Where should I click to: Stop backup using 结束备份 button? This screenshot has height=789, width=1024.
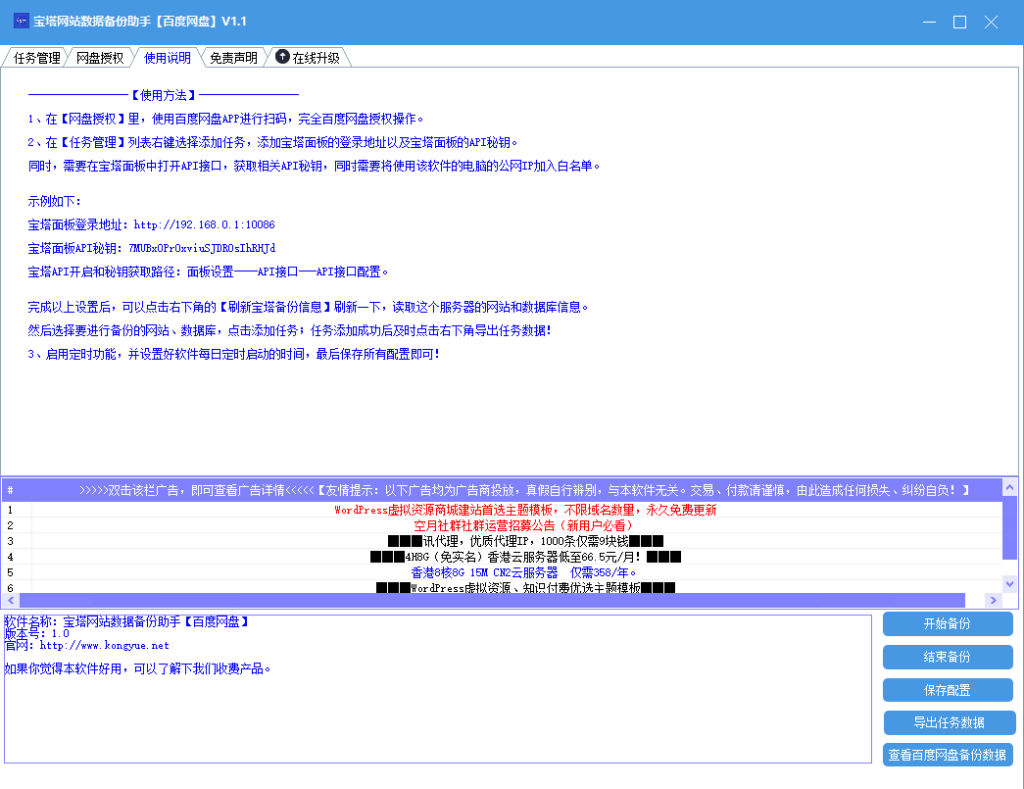[x=948, y=657]
